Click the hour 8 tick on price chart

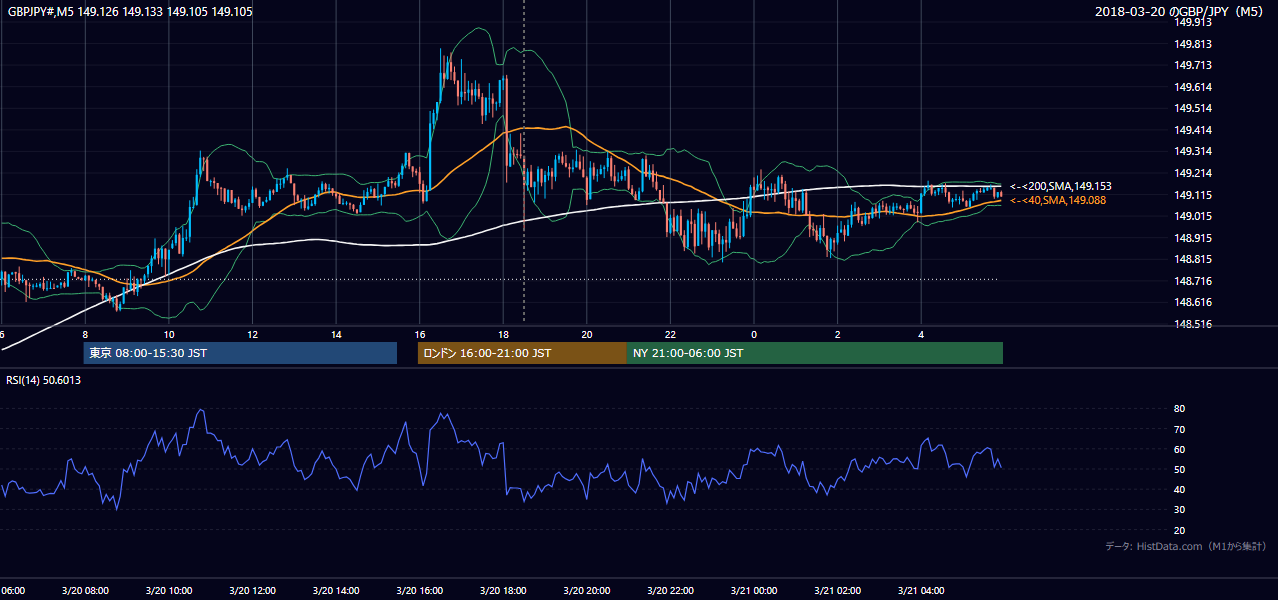coord(85,334)
